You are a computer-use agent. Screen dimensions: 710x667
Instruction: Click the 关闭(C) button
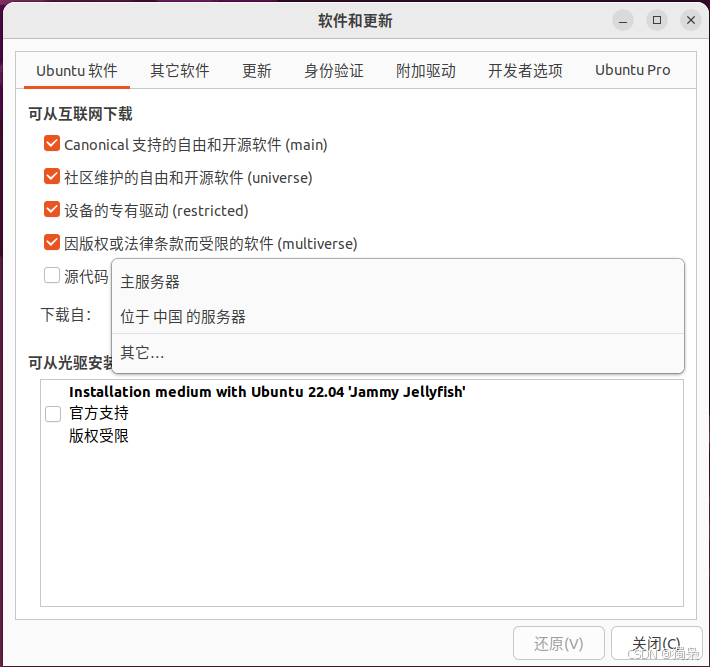click(657, 643)
